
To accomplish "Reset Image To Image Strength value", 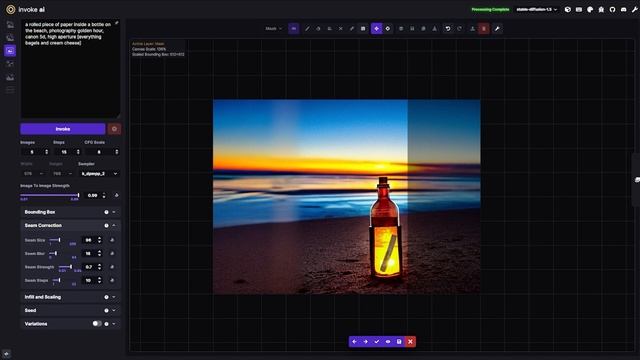I will (116, 196).
